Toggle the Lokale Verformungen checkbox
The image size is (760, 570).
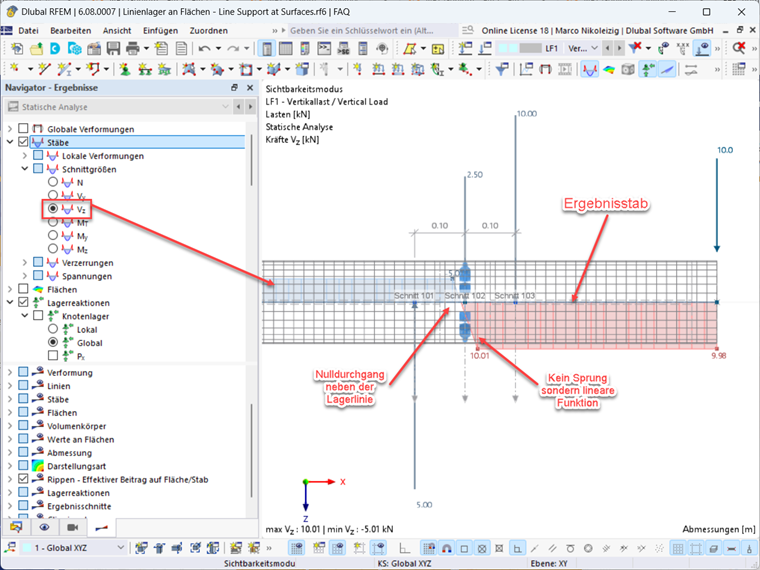(x=38, y=155)
